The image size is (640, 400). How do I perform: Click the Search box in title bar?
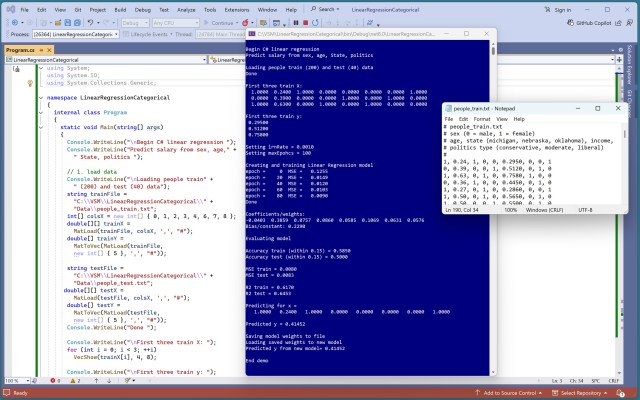coord(324,9)
